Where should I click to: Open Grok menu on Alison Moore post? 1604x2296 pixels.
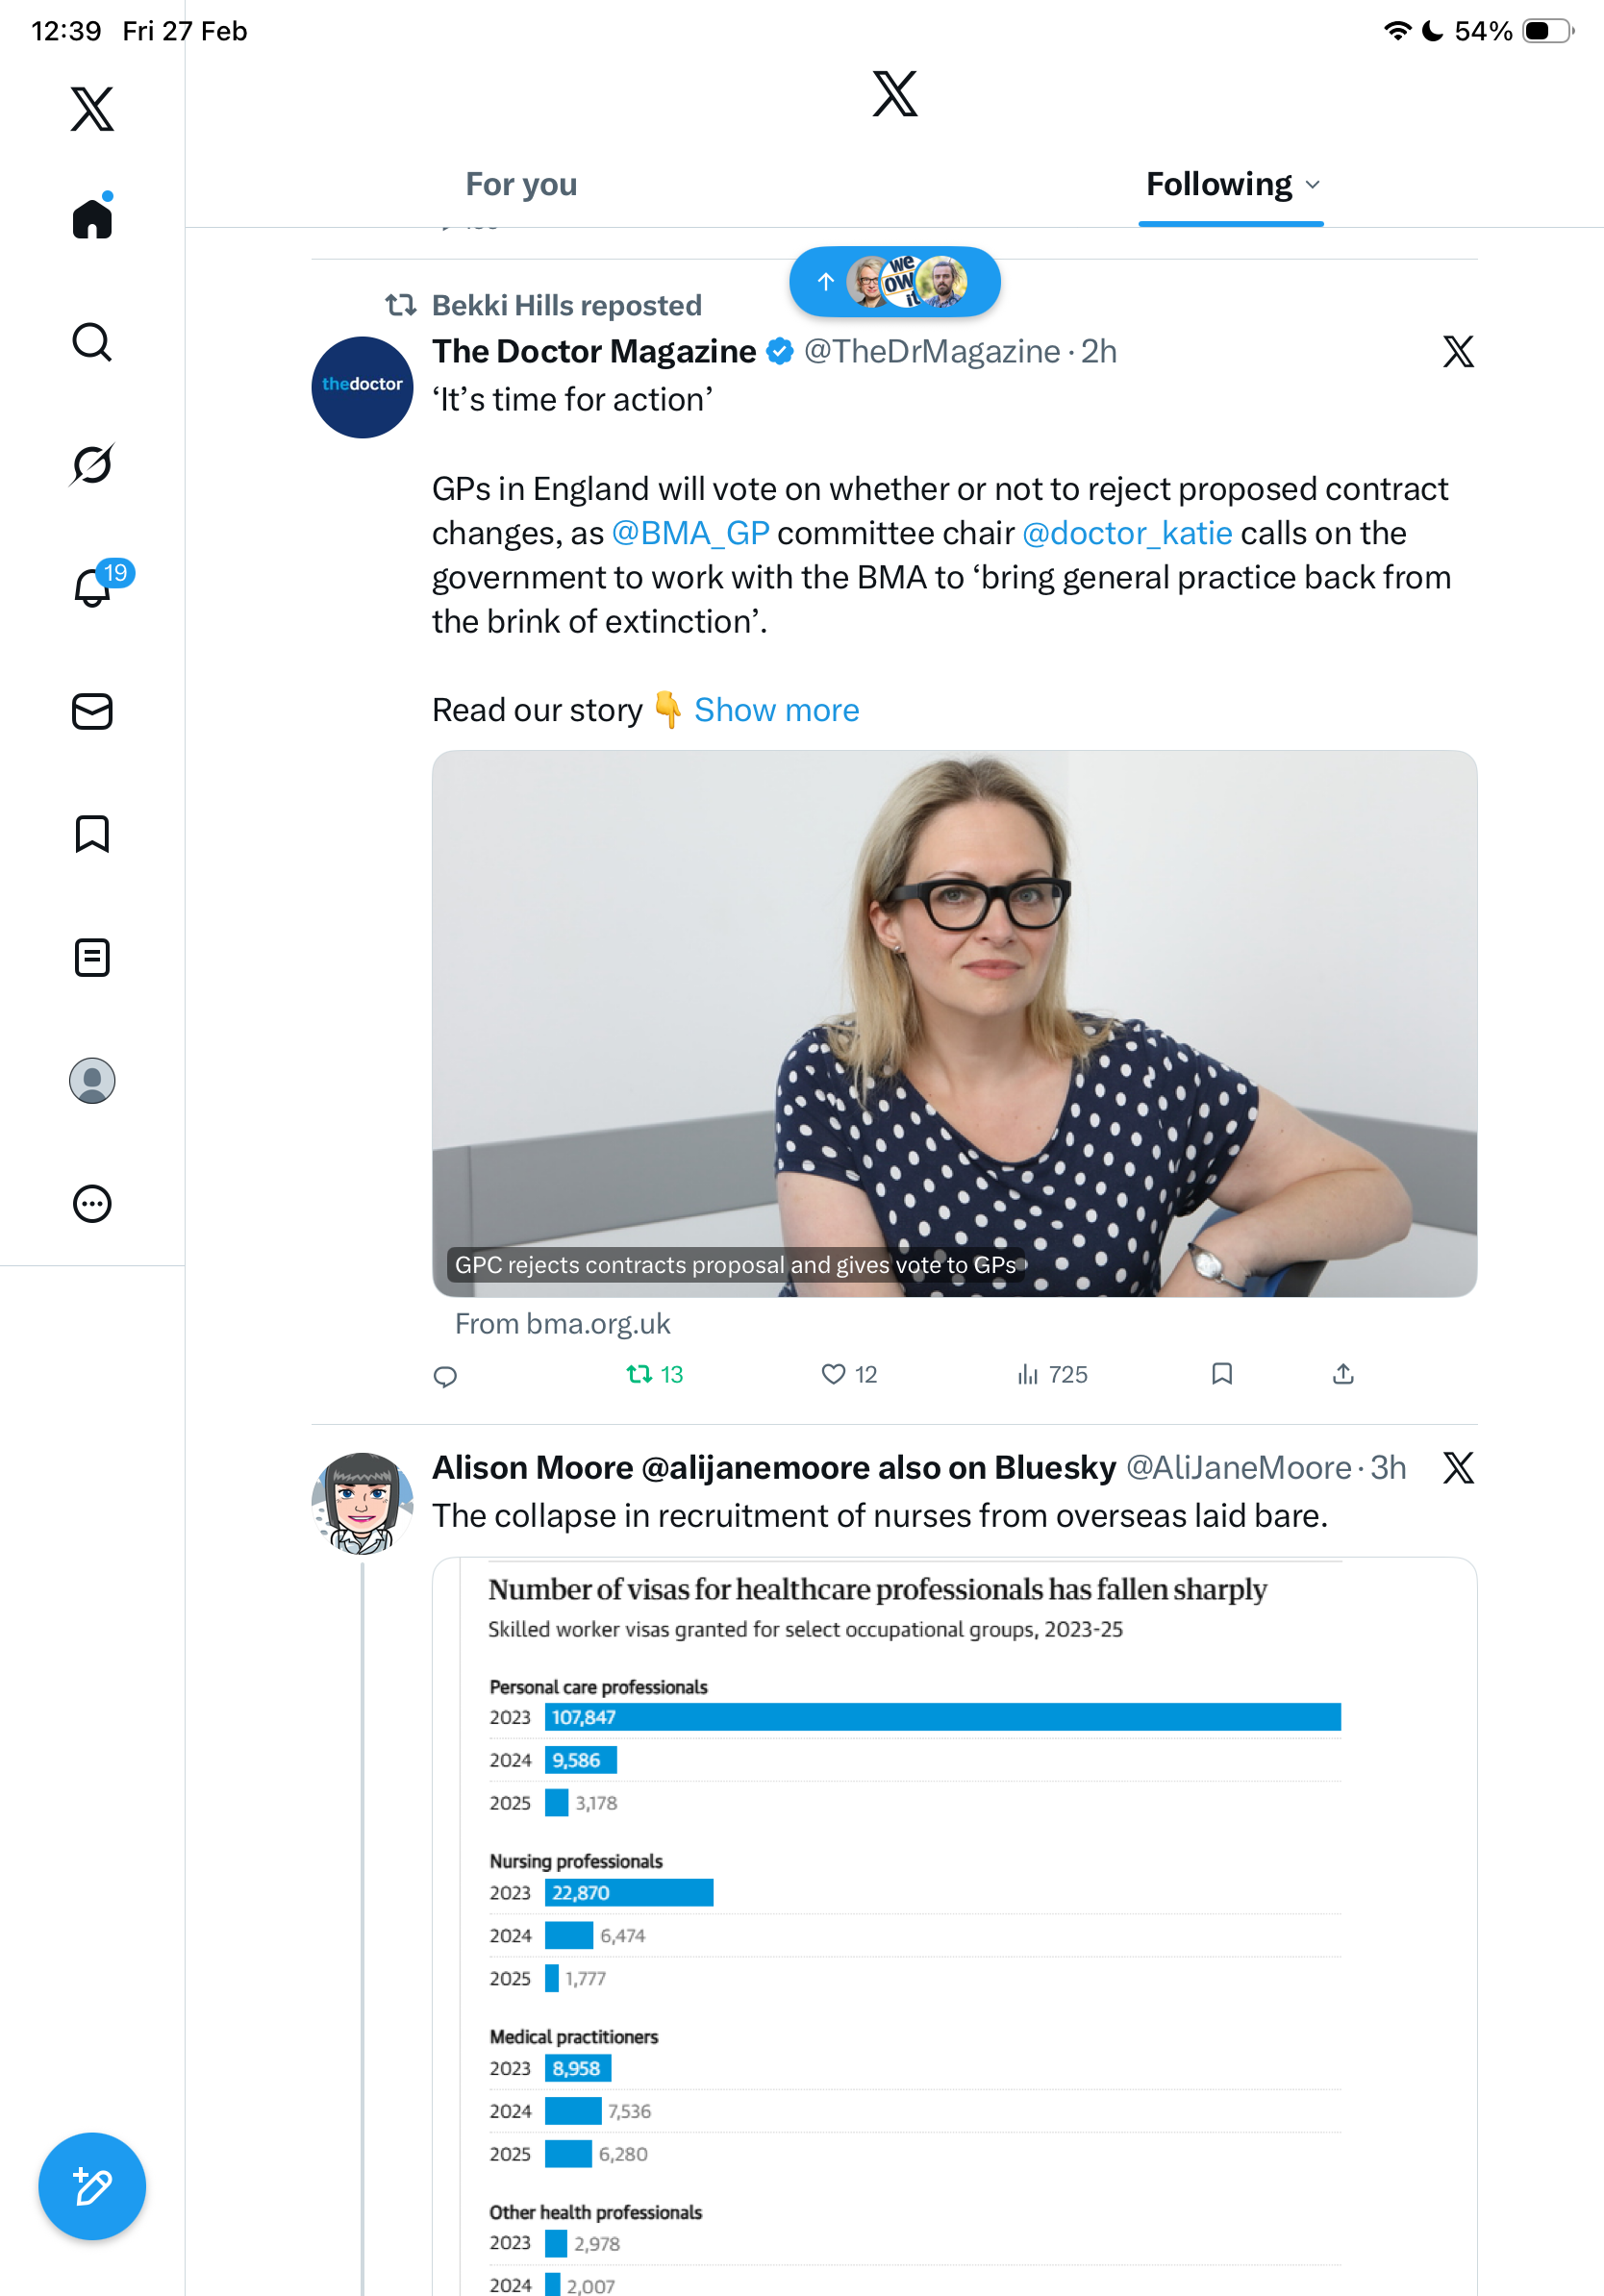[x=1458, y=1468]
